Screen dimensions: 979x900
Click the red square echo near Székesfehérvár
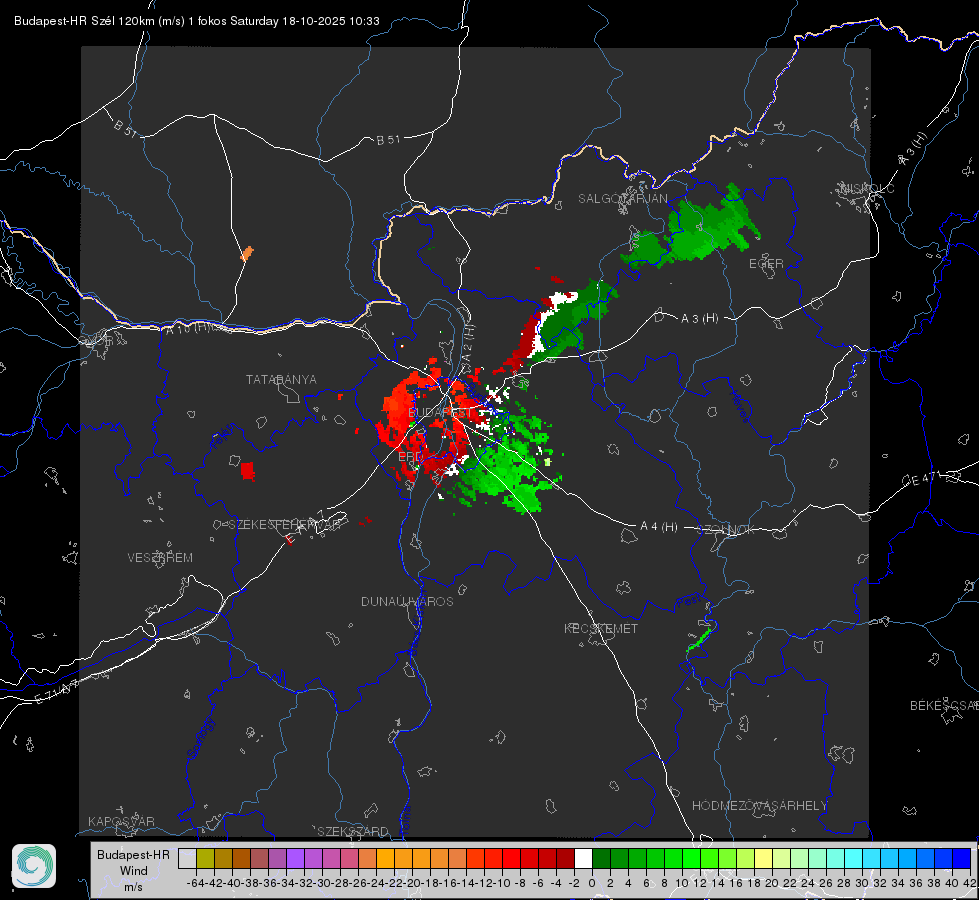248,471
